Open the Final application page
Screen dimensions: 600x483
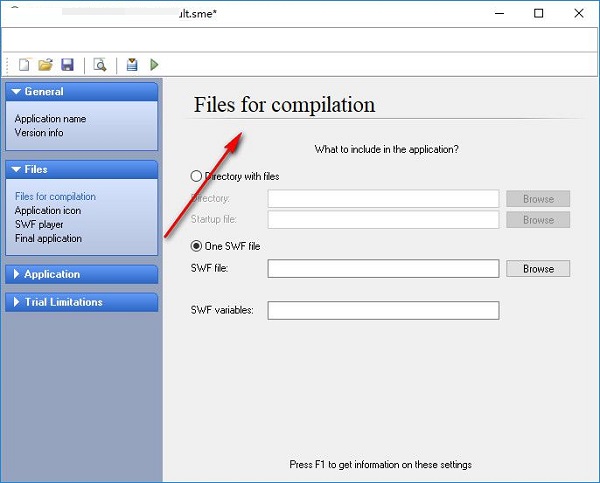(x=48, y=238)
